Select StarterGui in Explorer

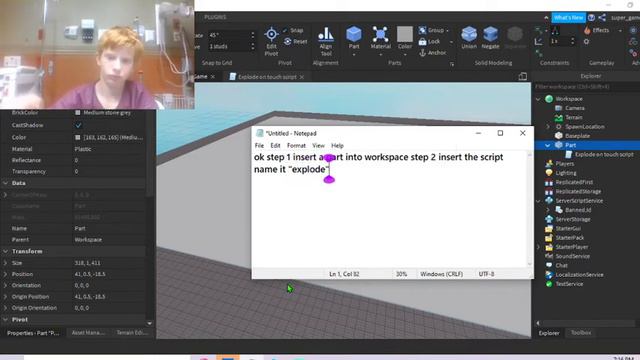tap(568, 229)
